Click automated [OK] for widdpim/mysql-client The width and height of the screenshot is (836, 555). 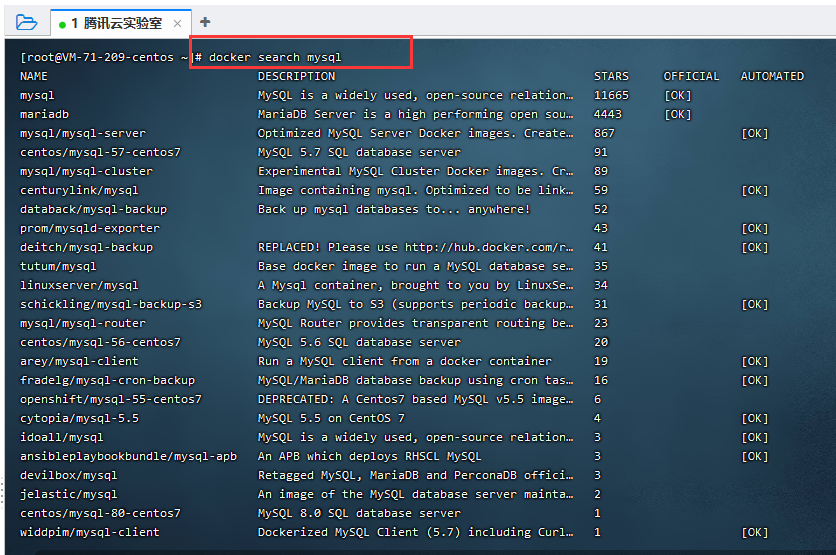[754, 533]
